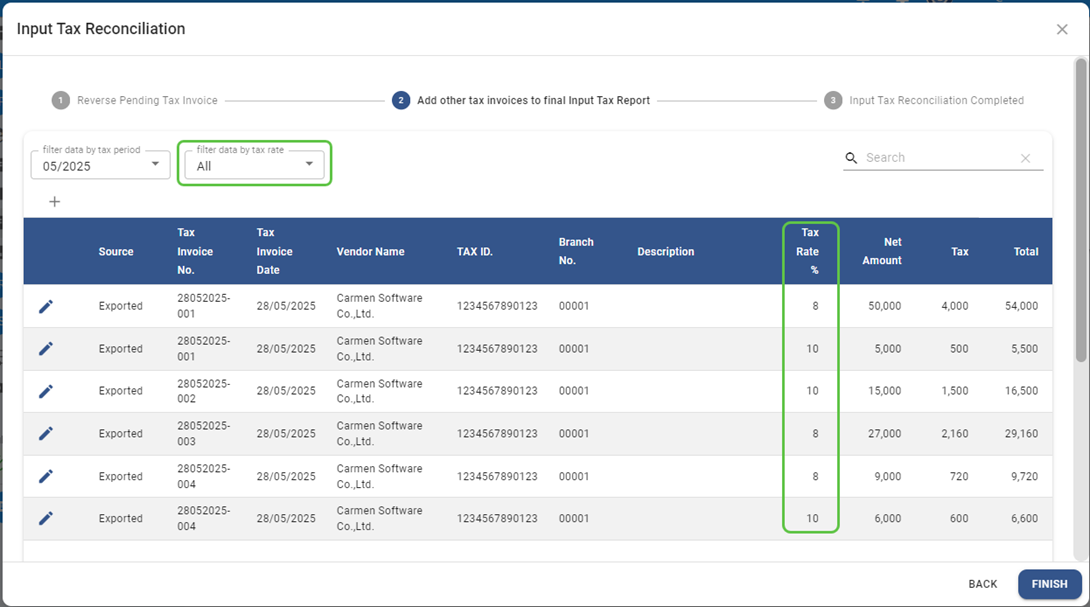Sort by Vendor Name column header

coord(370,252)
